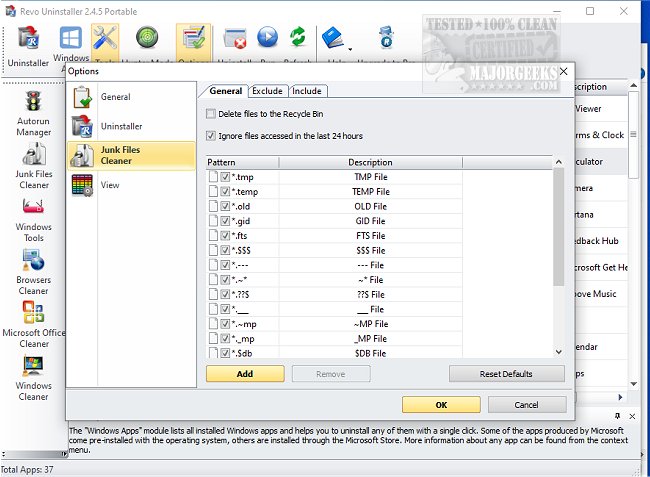The image size is (650, 477).
Task: Click the Reset Defaults button
Action: tap(506, 374)
